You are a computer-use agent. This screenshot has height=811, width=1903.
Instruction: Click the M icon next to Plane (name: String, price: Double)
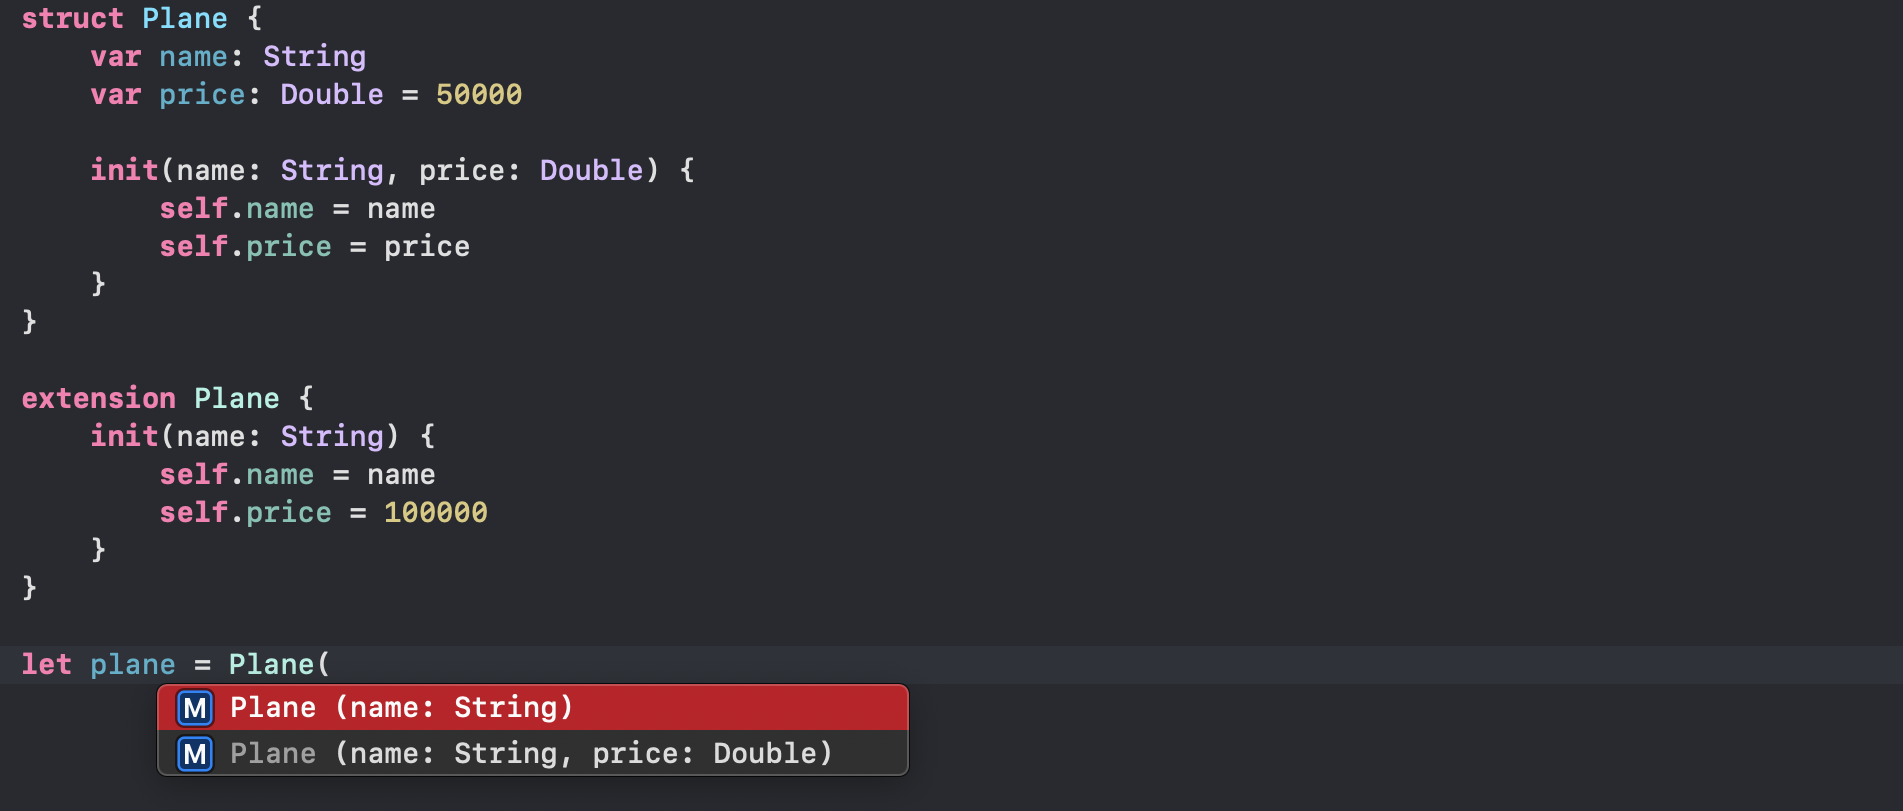point(194,753)
